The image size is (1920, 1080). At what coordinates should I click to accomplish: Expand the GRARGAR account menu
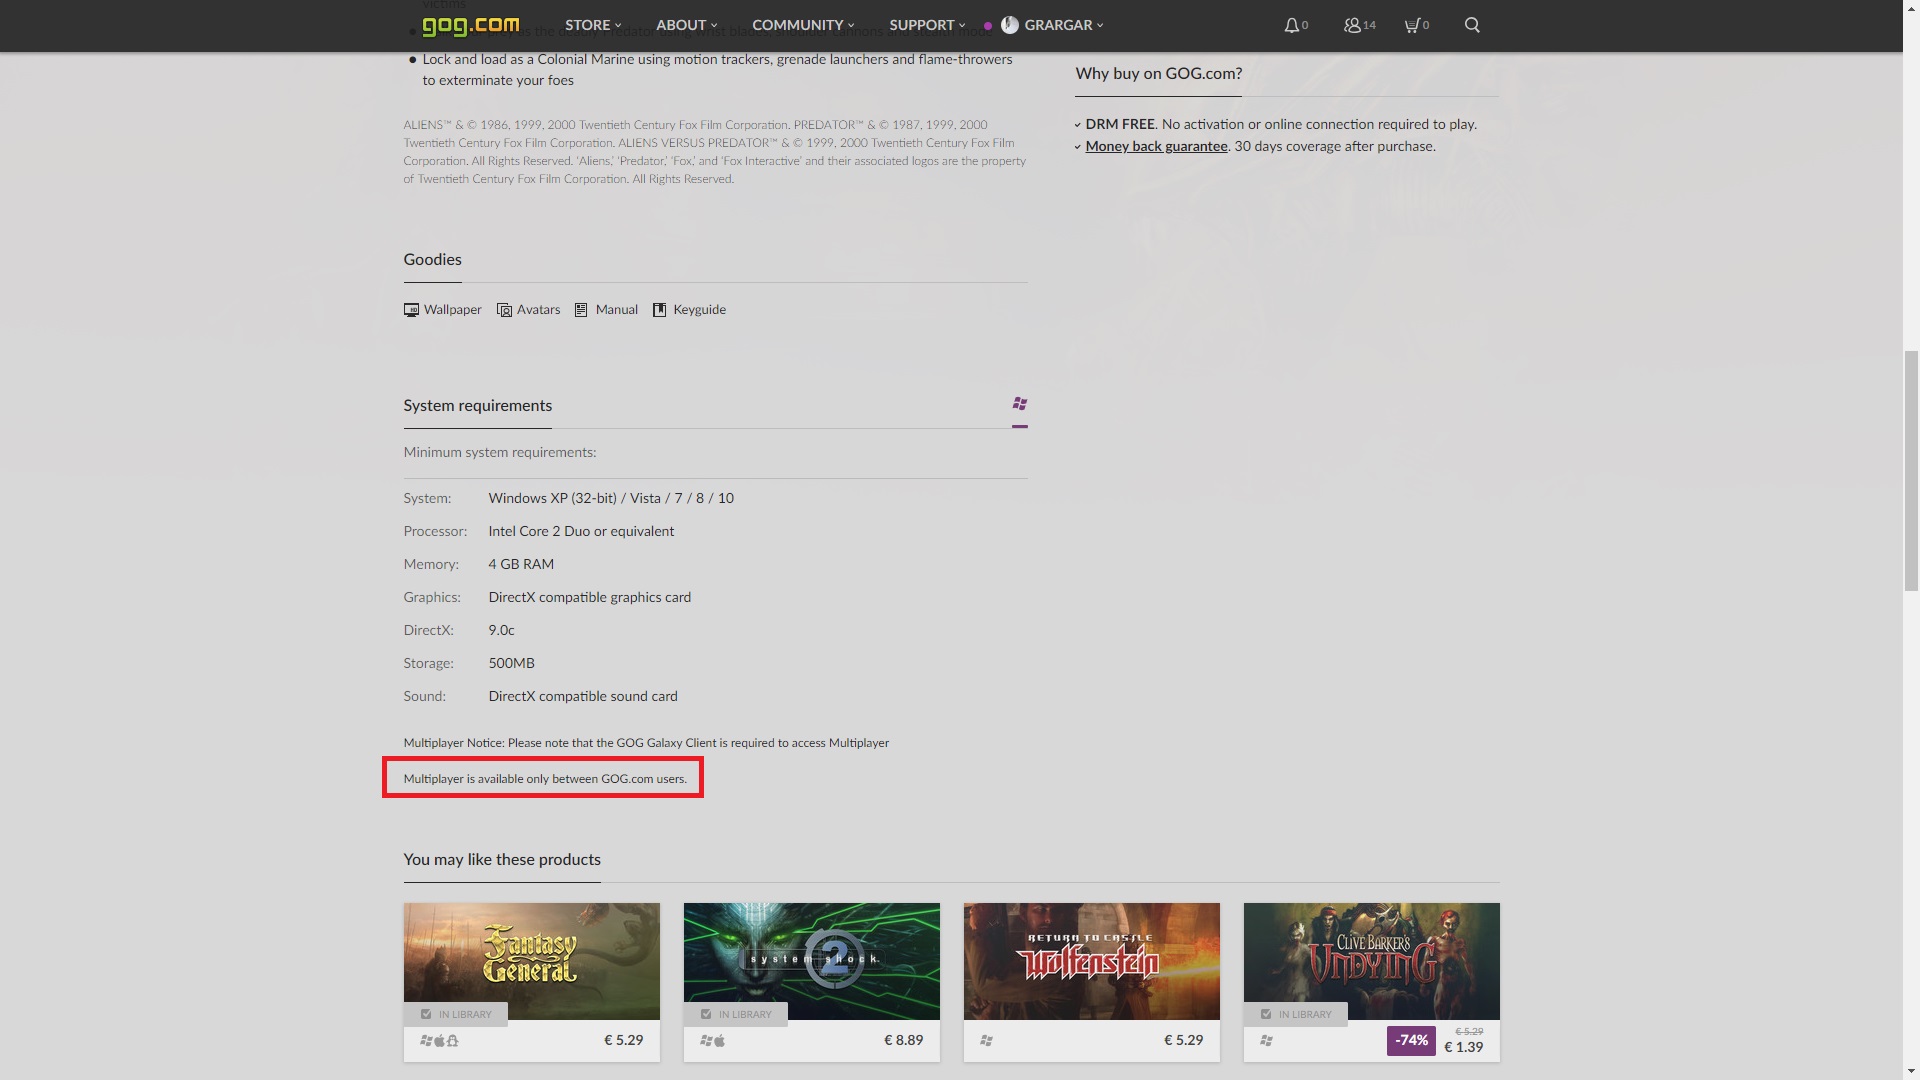pyautogui.click(x=1064, y=25)
